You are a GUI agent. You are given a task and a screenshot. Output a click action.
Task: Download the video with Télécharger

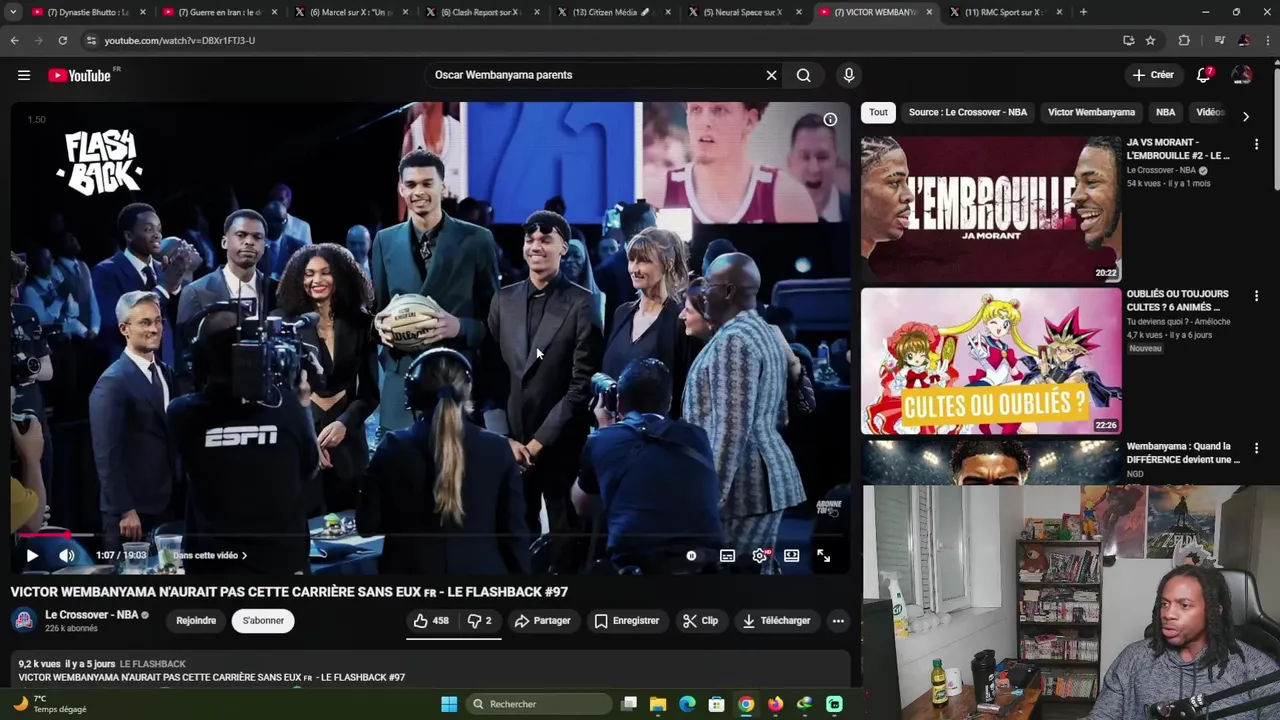tap(776, 621)
